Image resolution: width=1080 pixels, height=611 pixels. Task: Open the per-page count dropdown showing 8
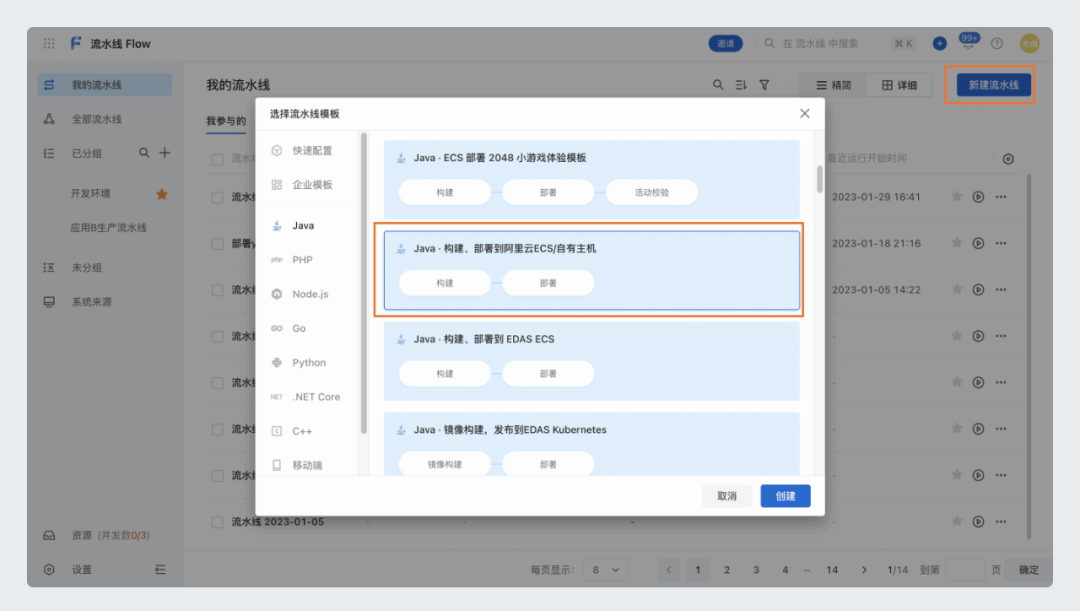[605, 570]
